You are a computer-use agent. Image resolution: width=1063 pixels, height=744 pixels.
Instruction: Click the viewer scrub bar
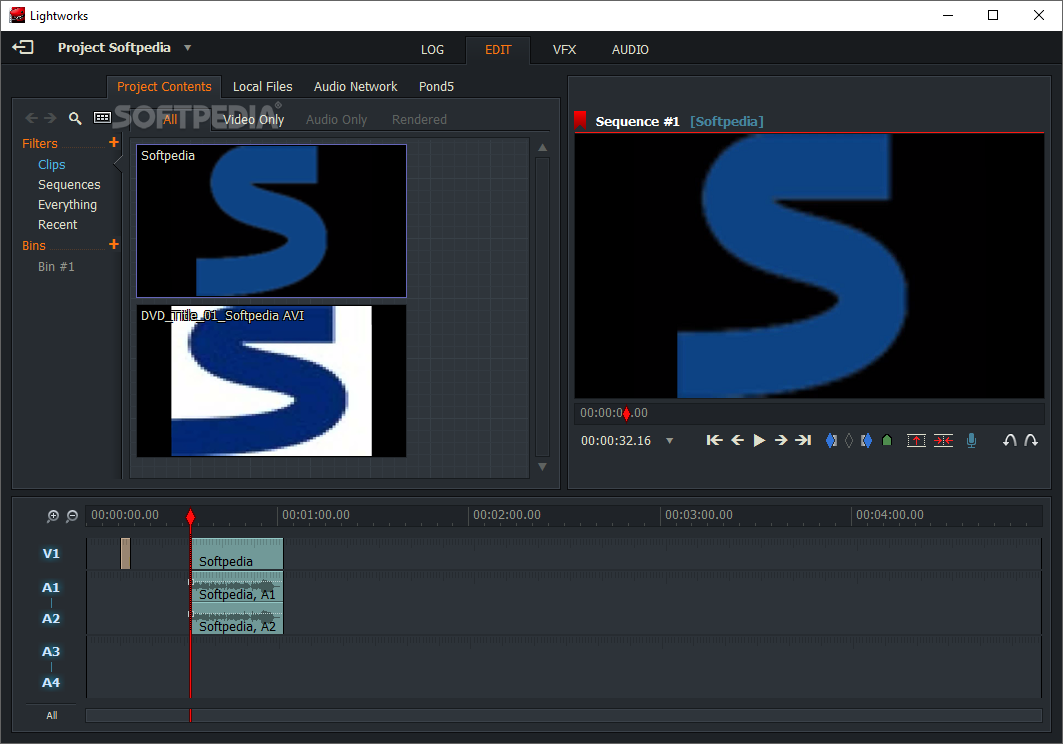pyautogui.click(x=809, y=413)
